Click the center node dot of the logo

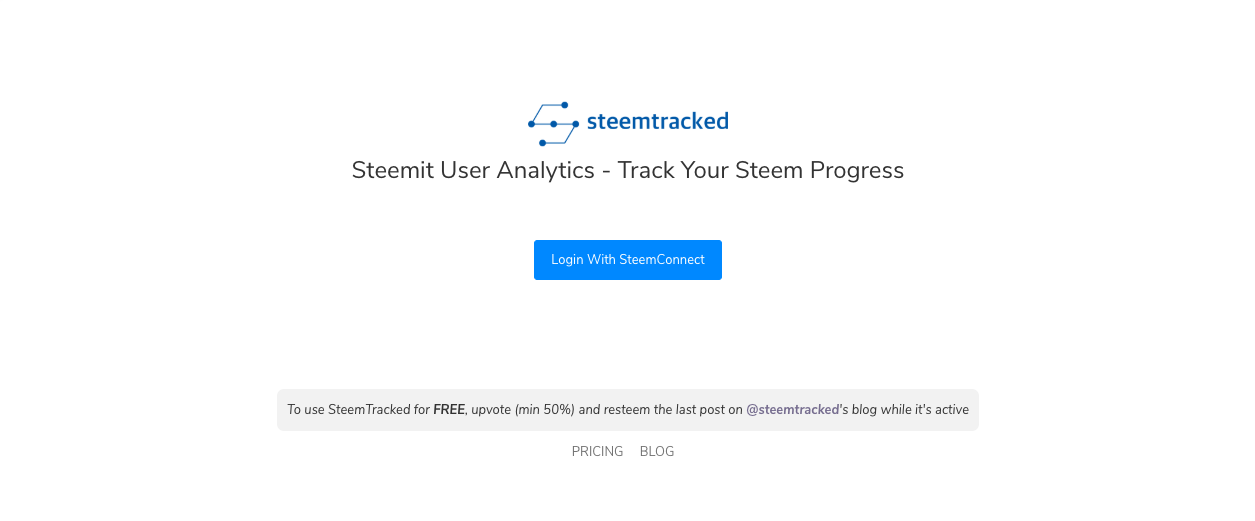pos(554,124)
